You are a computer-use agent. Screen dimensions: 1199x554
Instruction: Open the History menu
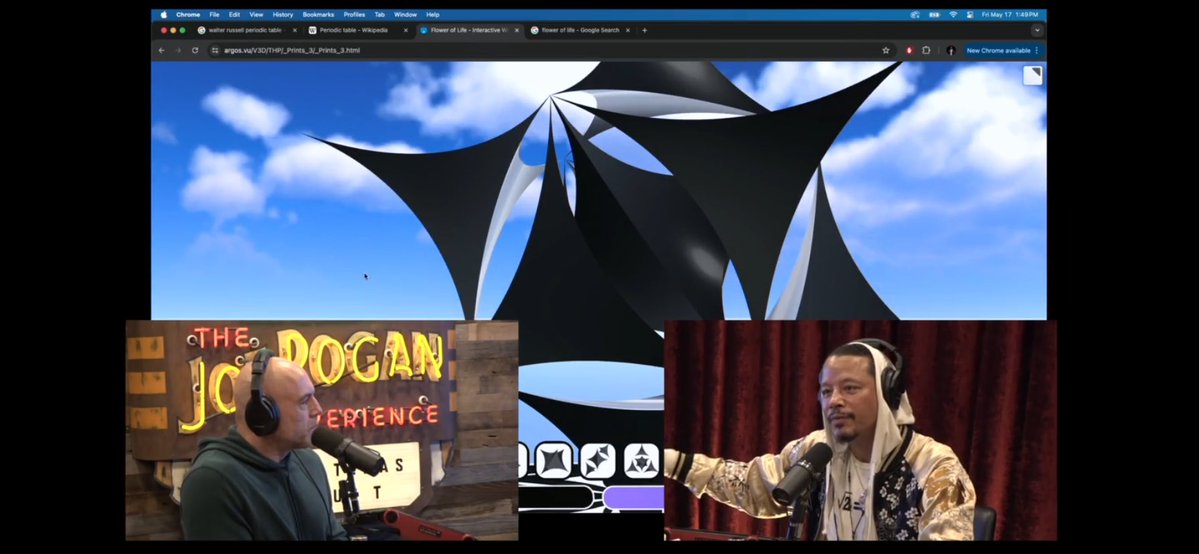pyautogui.click(x=283, y=15)
